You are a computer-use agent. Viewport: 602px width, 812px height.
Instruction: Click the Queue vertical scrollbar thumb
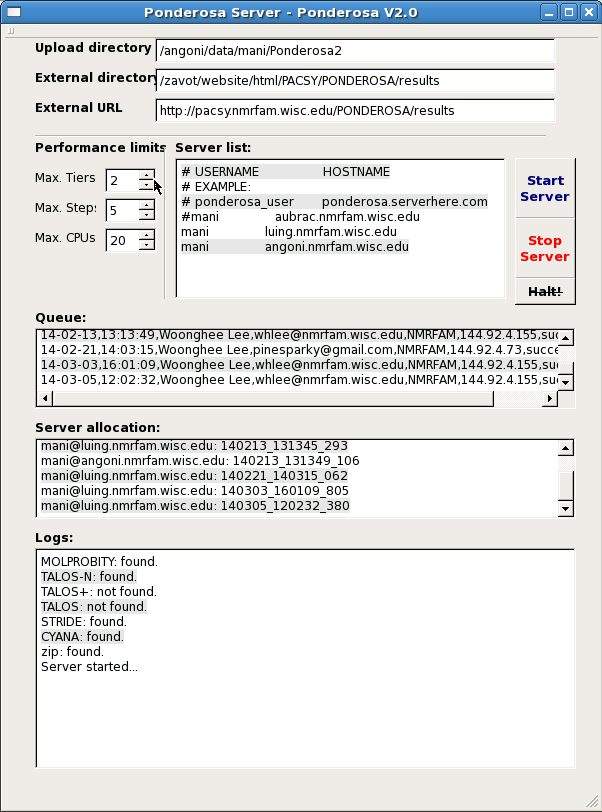click(x=566, y=368)
